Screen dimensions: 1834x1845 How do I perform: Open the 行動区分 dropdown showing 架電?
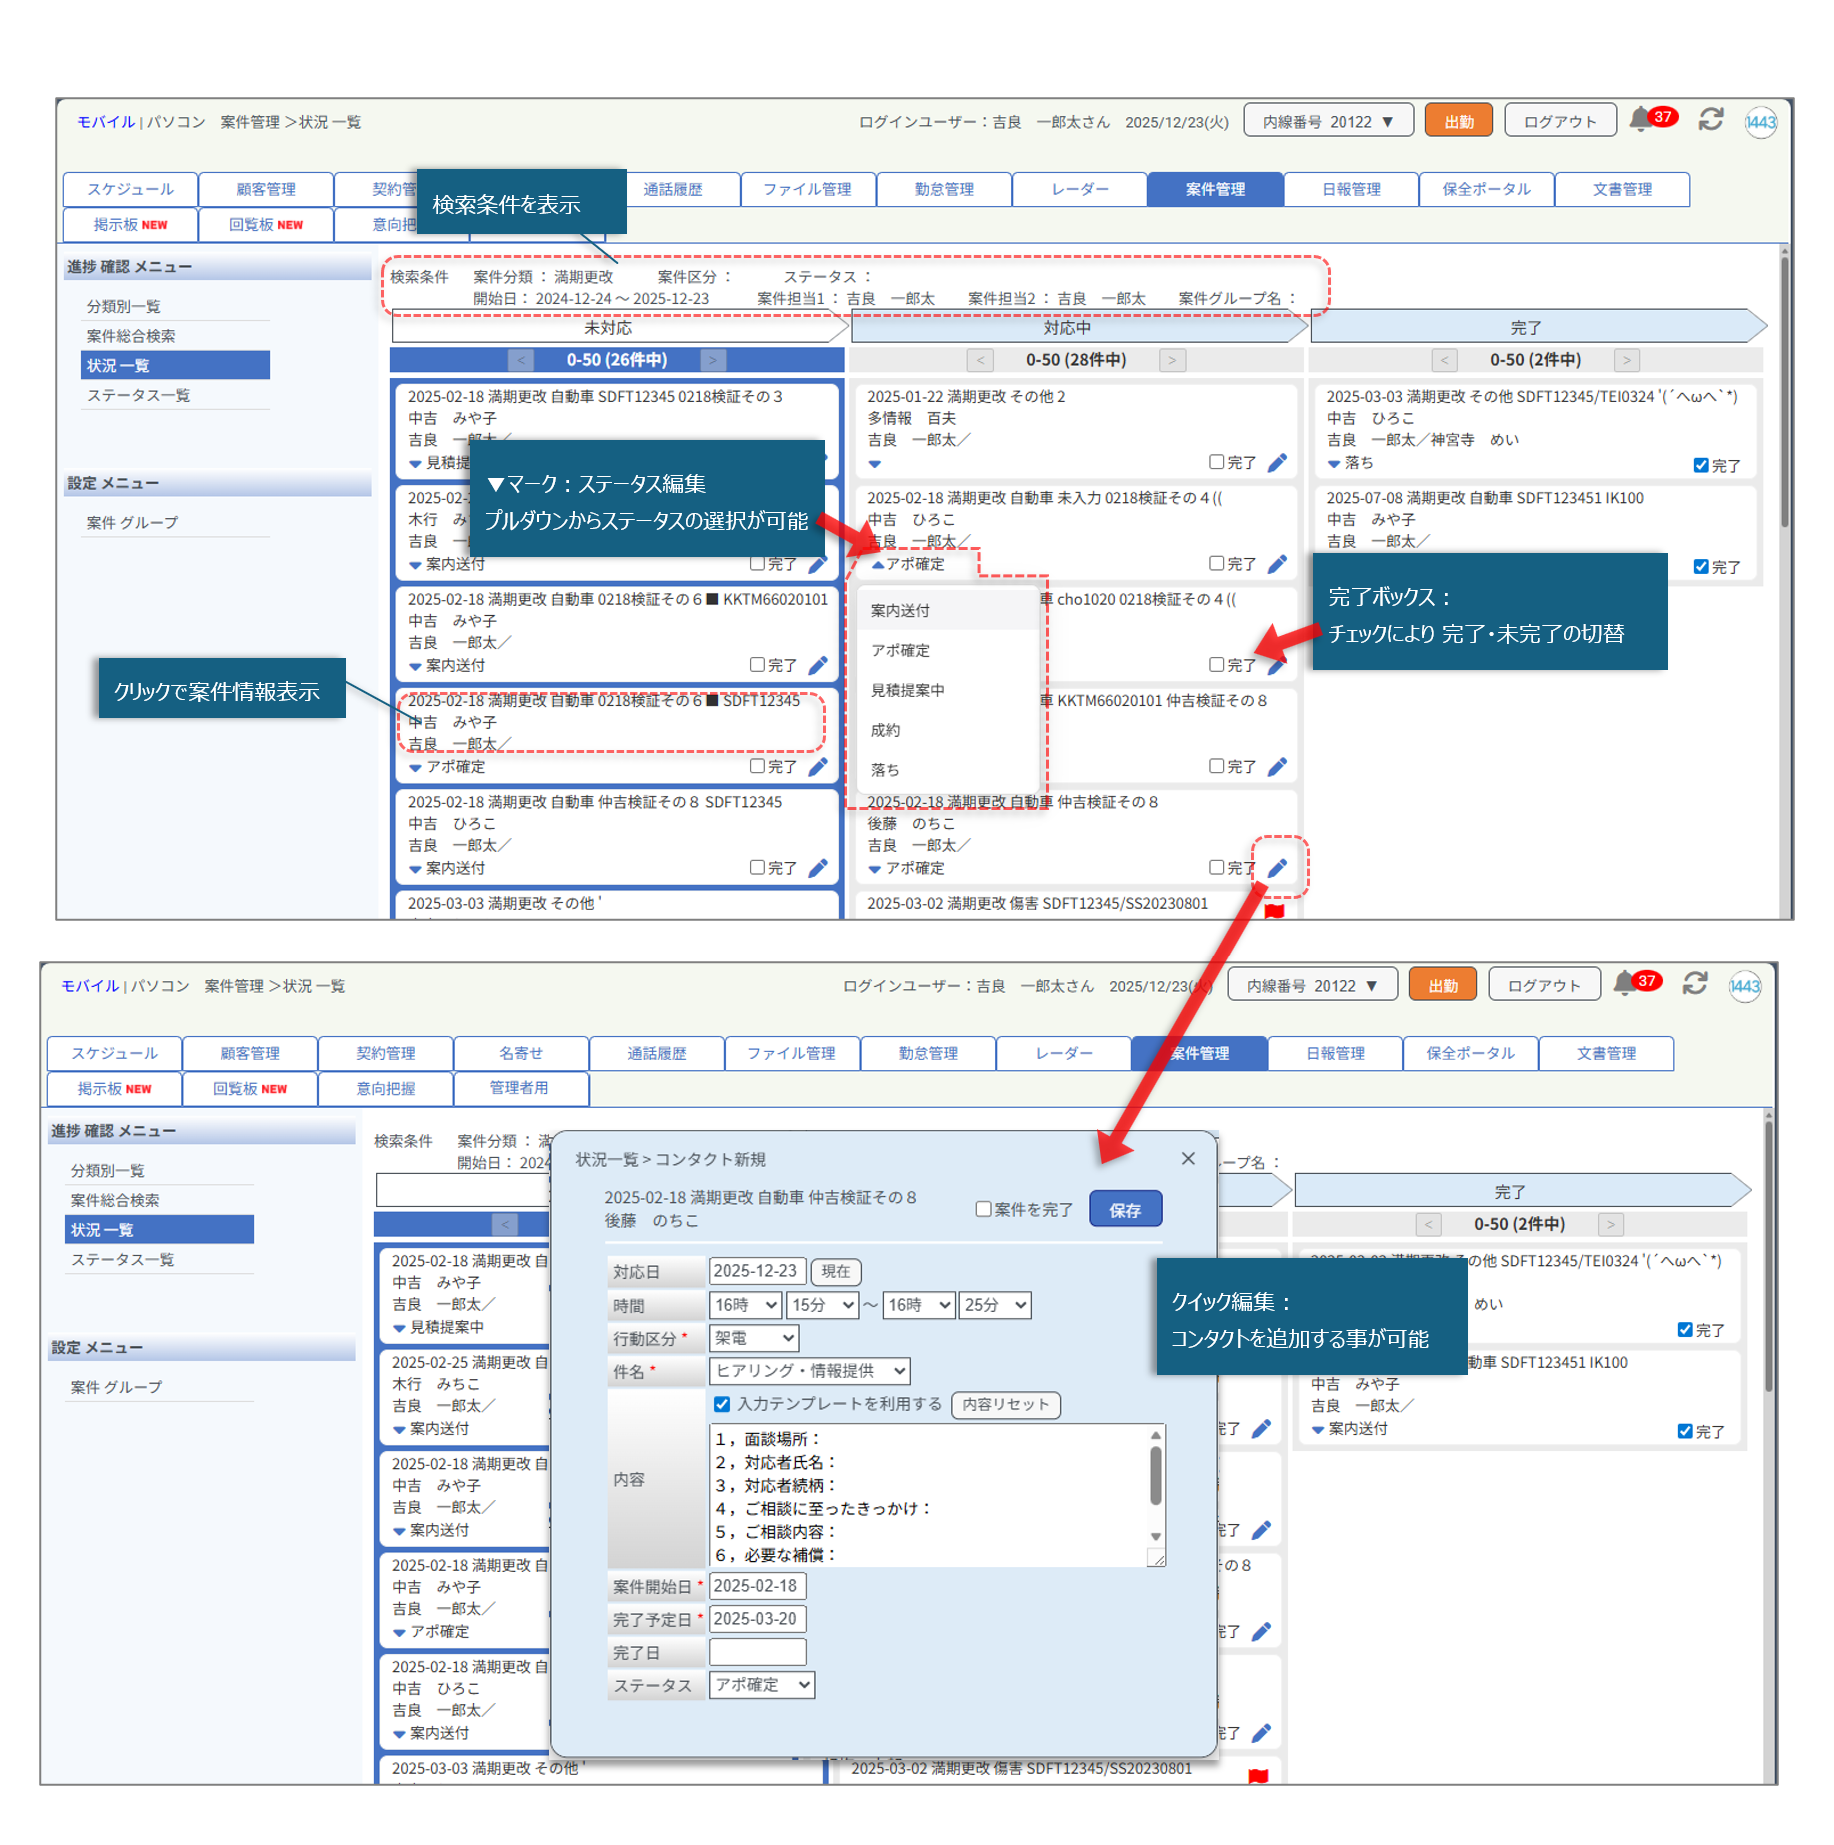[x=754, y=1338]
